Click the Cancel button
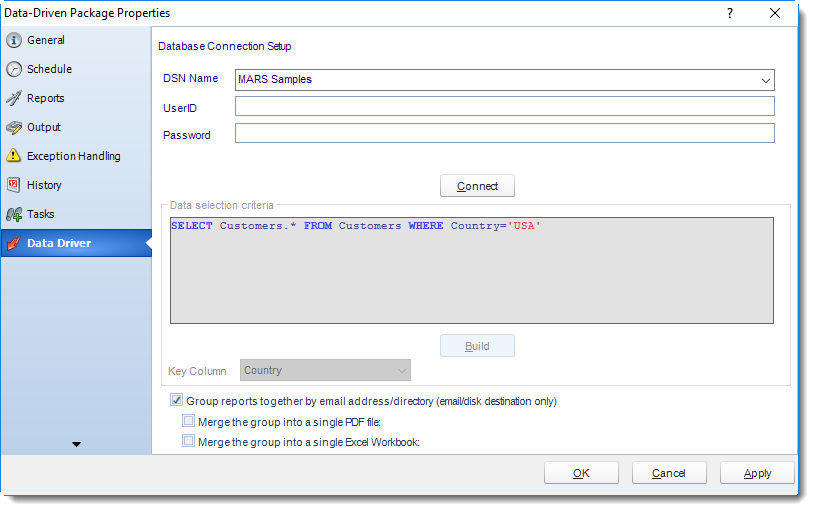The height and width of the screenshot is (511, 814). pyautogui.click(x=669, y=473)
